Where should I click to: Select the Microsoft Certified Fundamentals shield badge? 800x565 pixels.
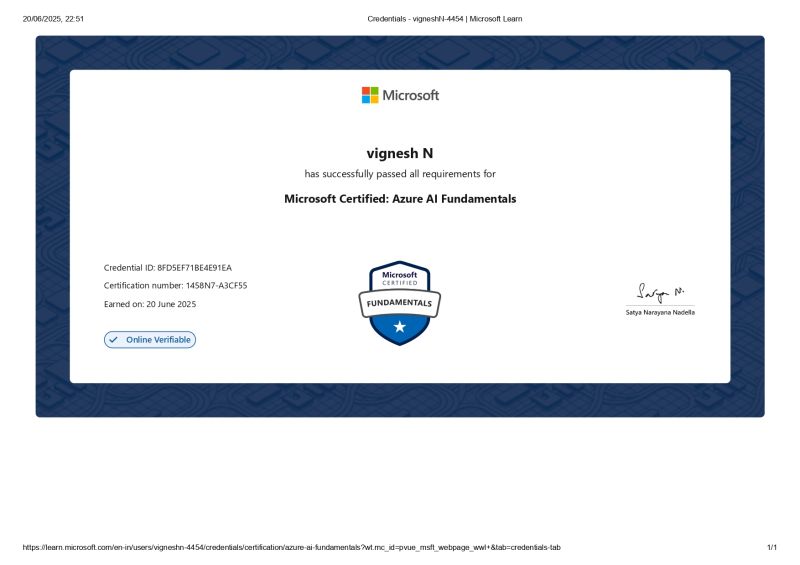pos(399,303)
